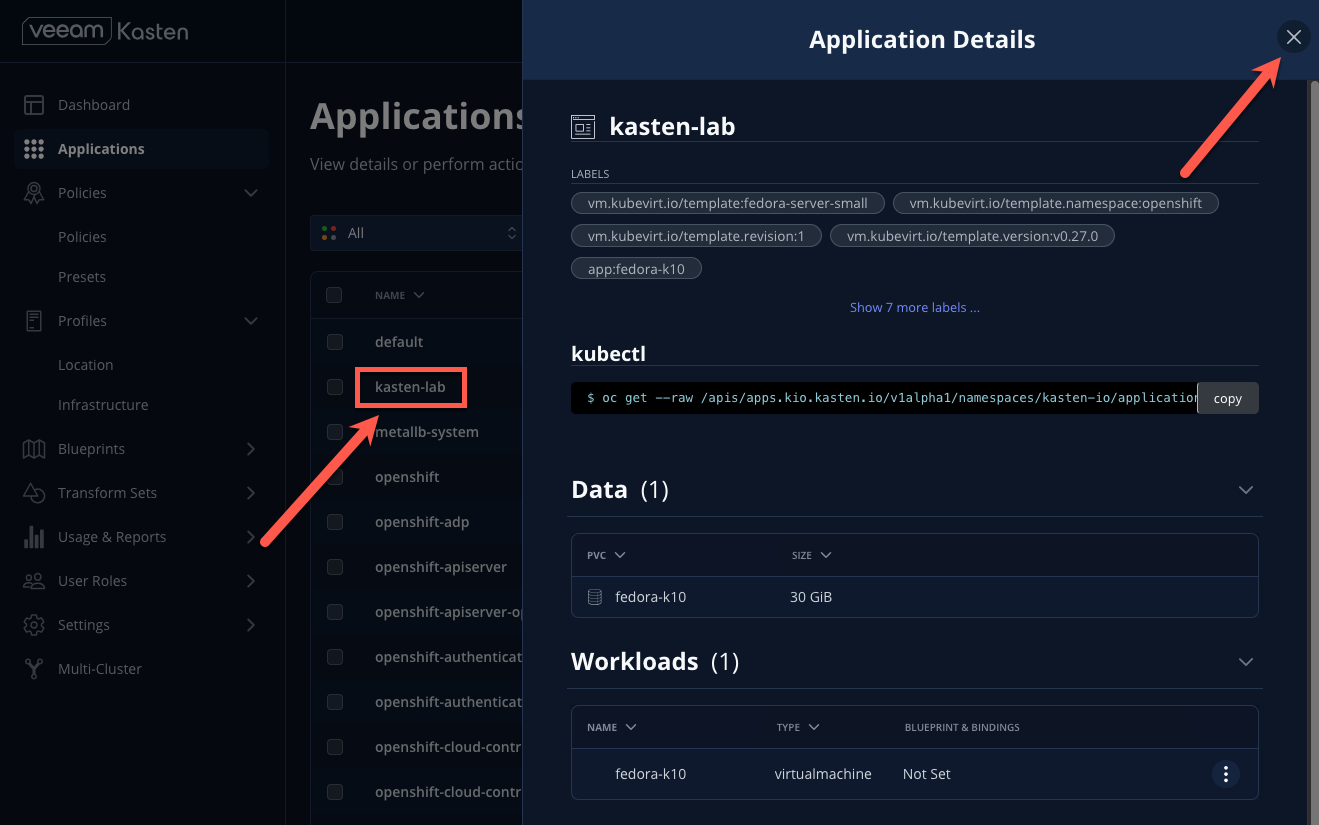Open the fedora-k10 workload actions menu

(1225, 774)
